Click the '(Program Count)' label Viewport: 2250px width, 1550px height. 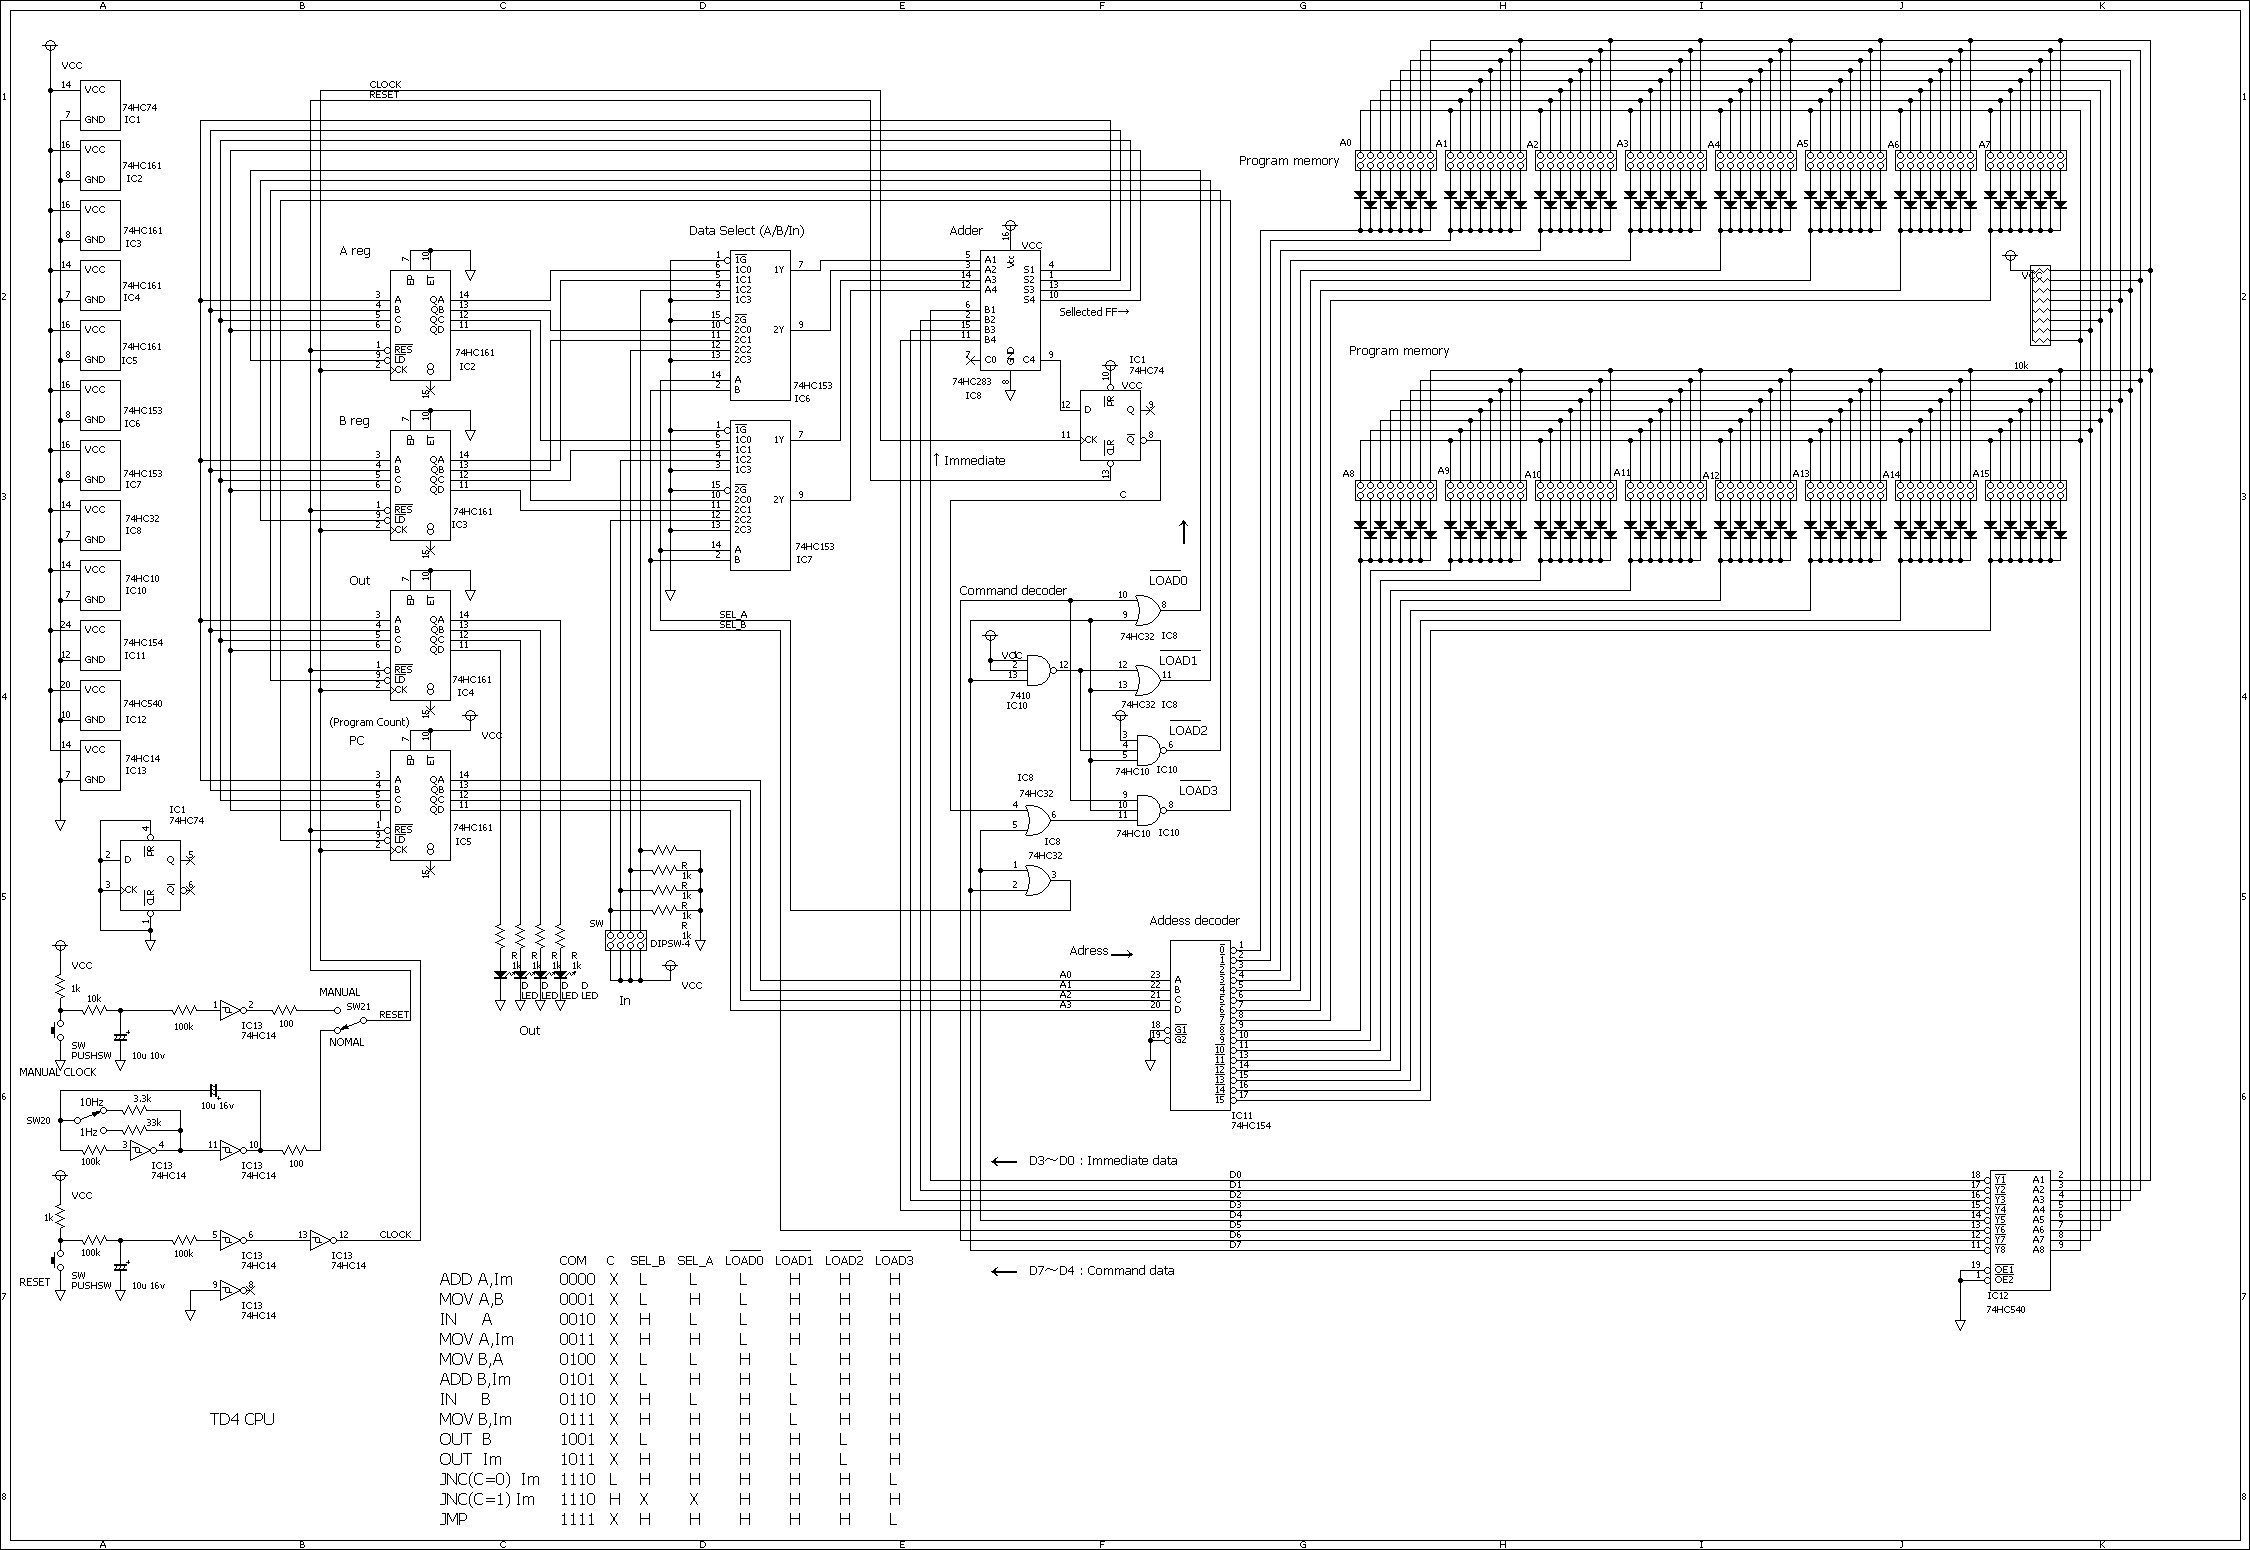point(369,722)
